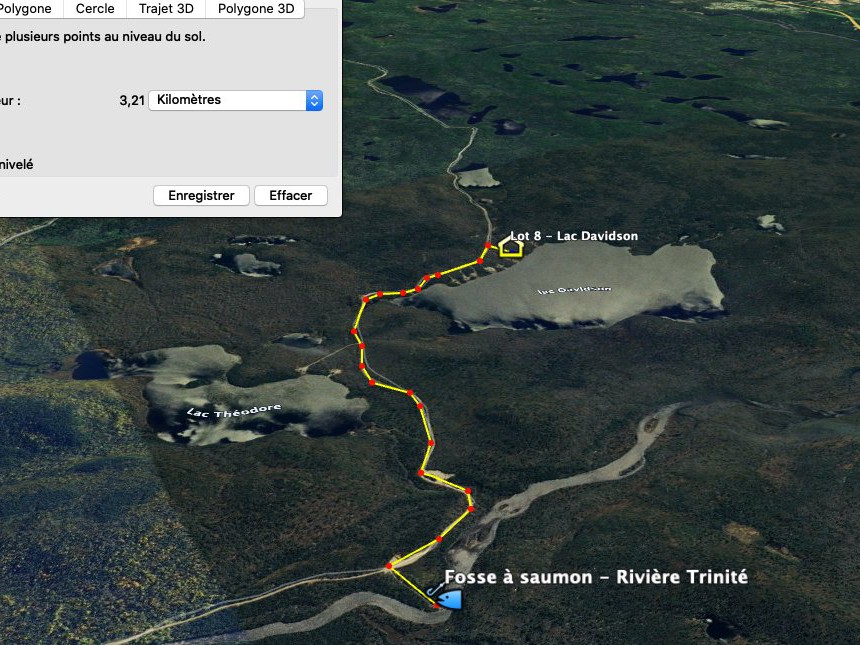Switch to the Cercle tab

[95, 9]
